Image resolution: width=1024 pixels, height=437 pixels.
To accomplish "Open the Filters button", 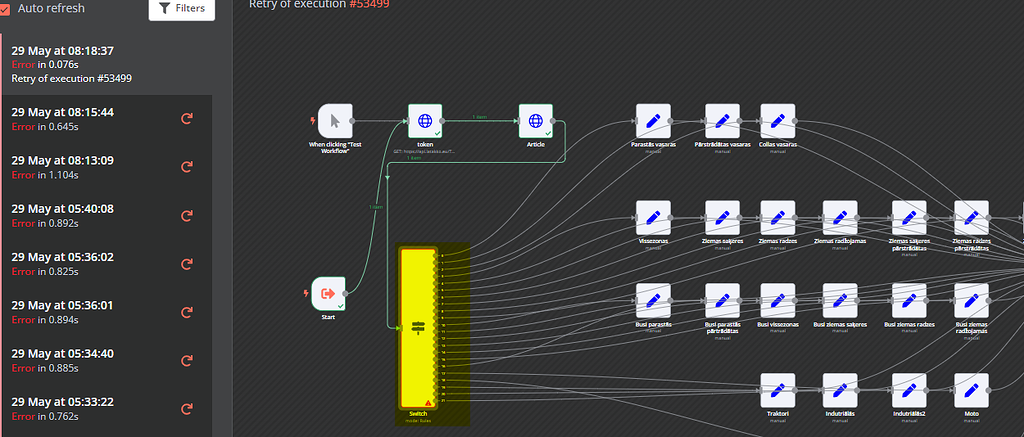I will coord(181,9).
